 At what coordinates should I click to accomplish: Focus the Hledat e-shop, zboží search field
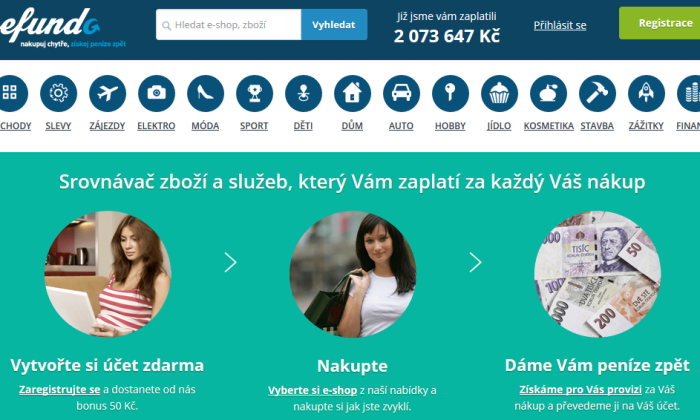[x=229, y=25]
